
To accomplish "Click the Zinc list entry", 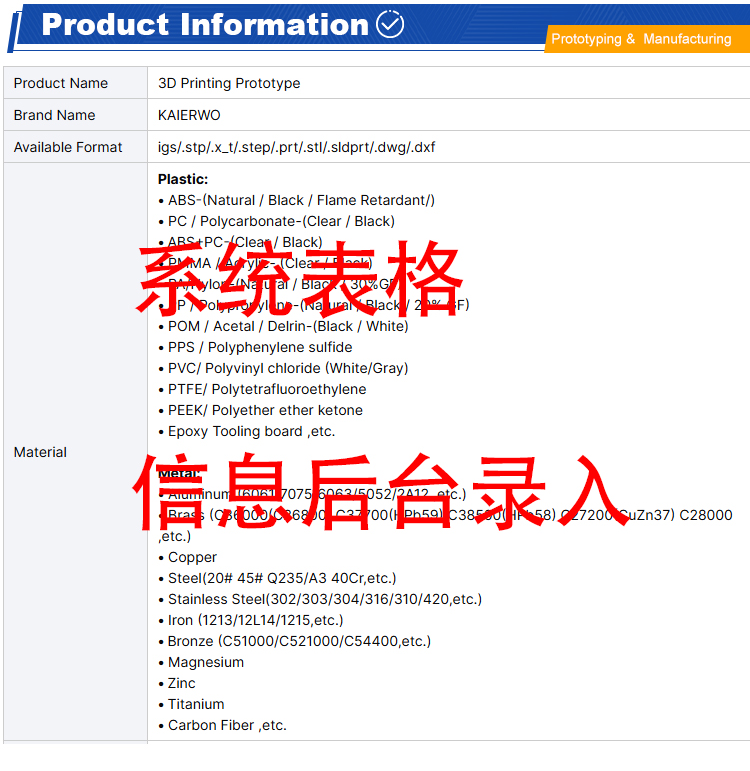I will (x=177, y=683).
